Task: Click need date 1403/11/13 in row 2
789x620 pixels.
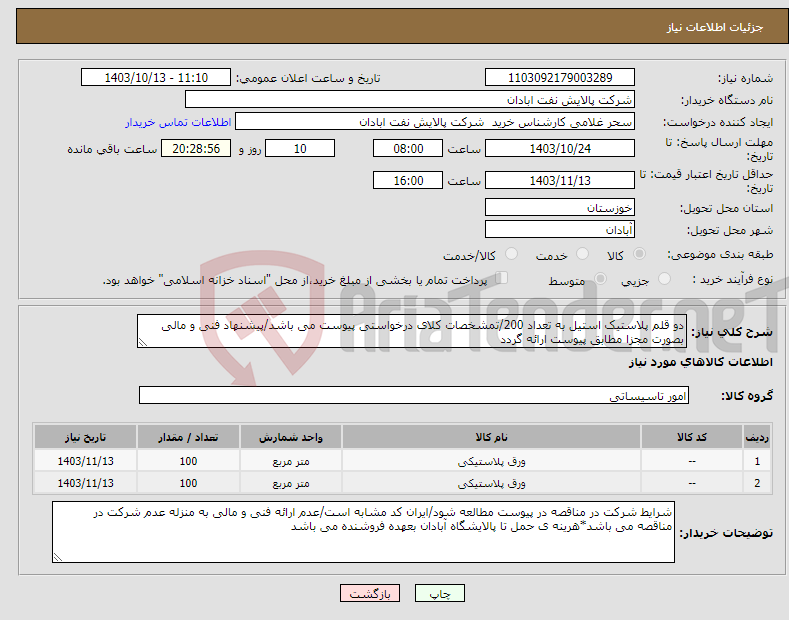Action: pyautogui.click(x=86, y=483)
